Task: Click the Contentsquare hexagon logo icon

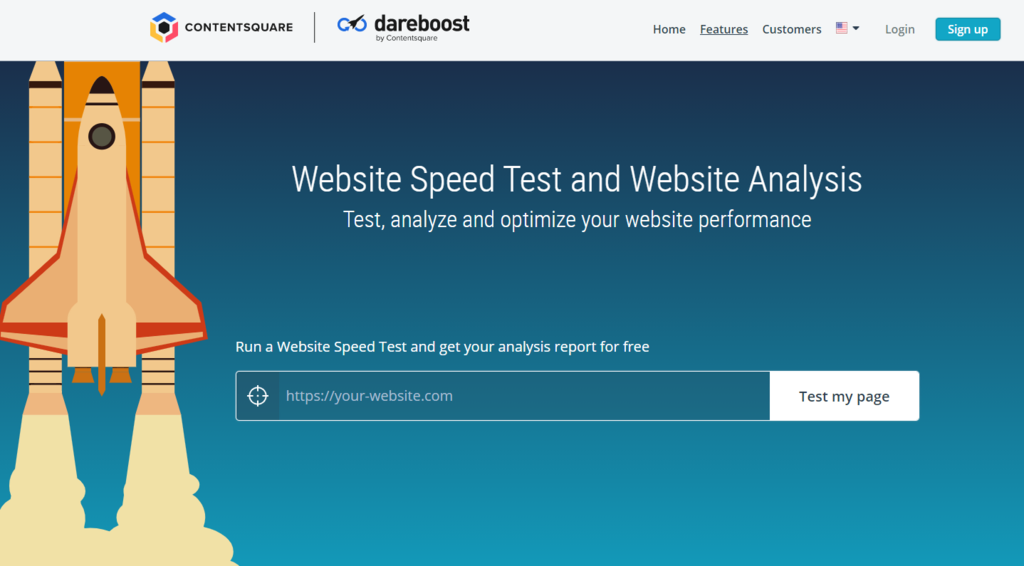Action: point(164,27)
